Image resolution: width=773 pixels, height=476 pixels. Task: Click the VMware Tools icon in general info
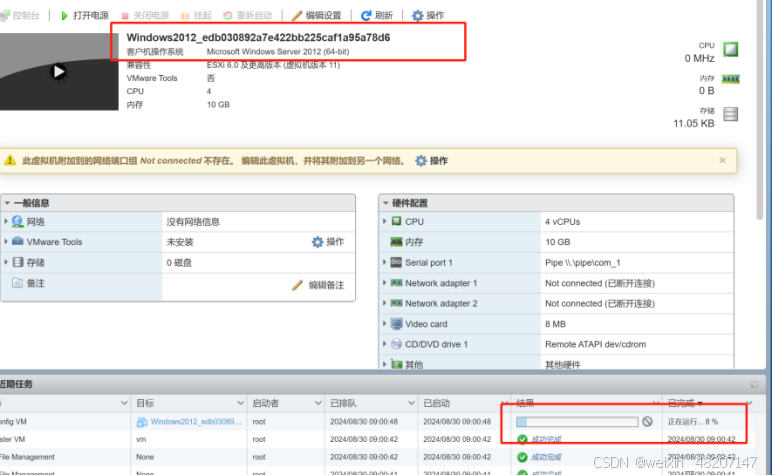[18, 241]
